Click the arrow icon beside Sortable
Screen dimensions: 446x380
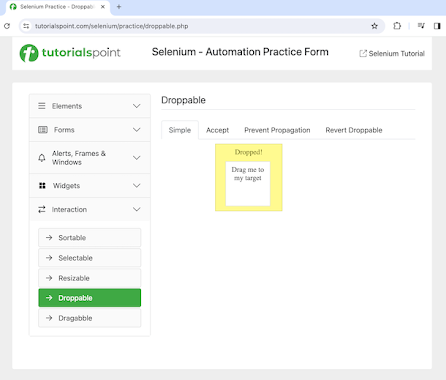coord(49,238)
